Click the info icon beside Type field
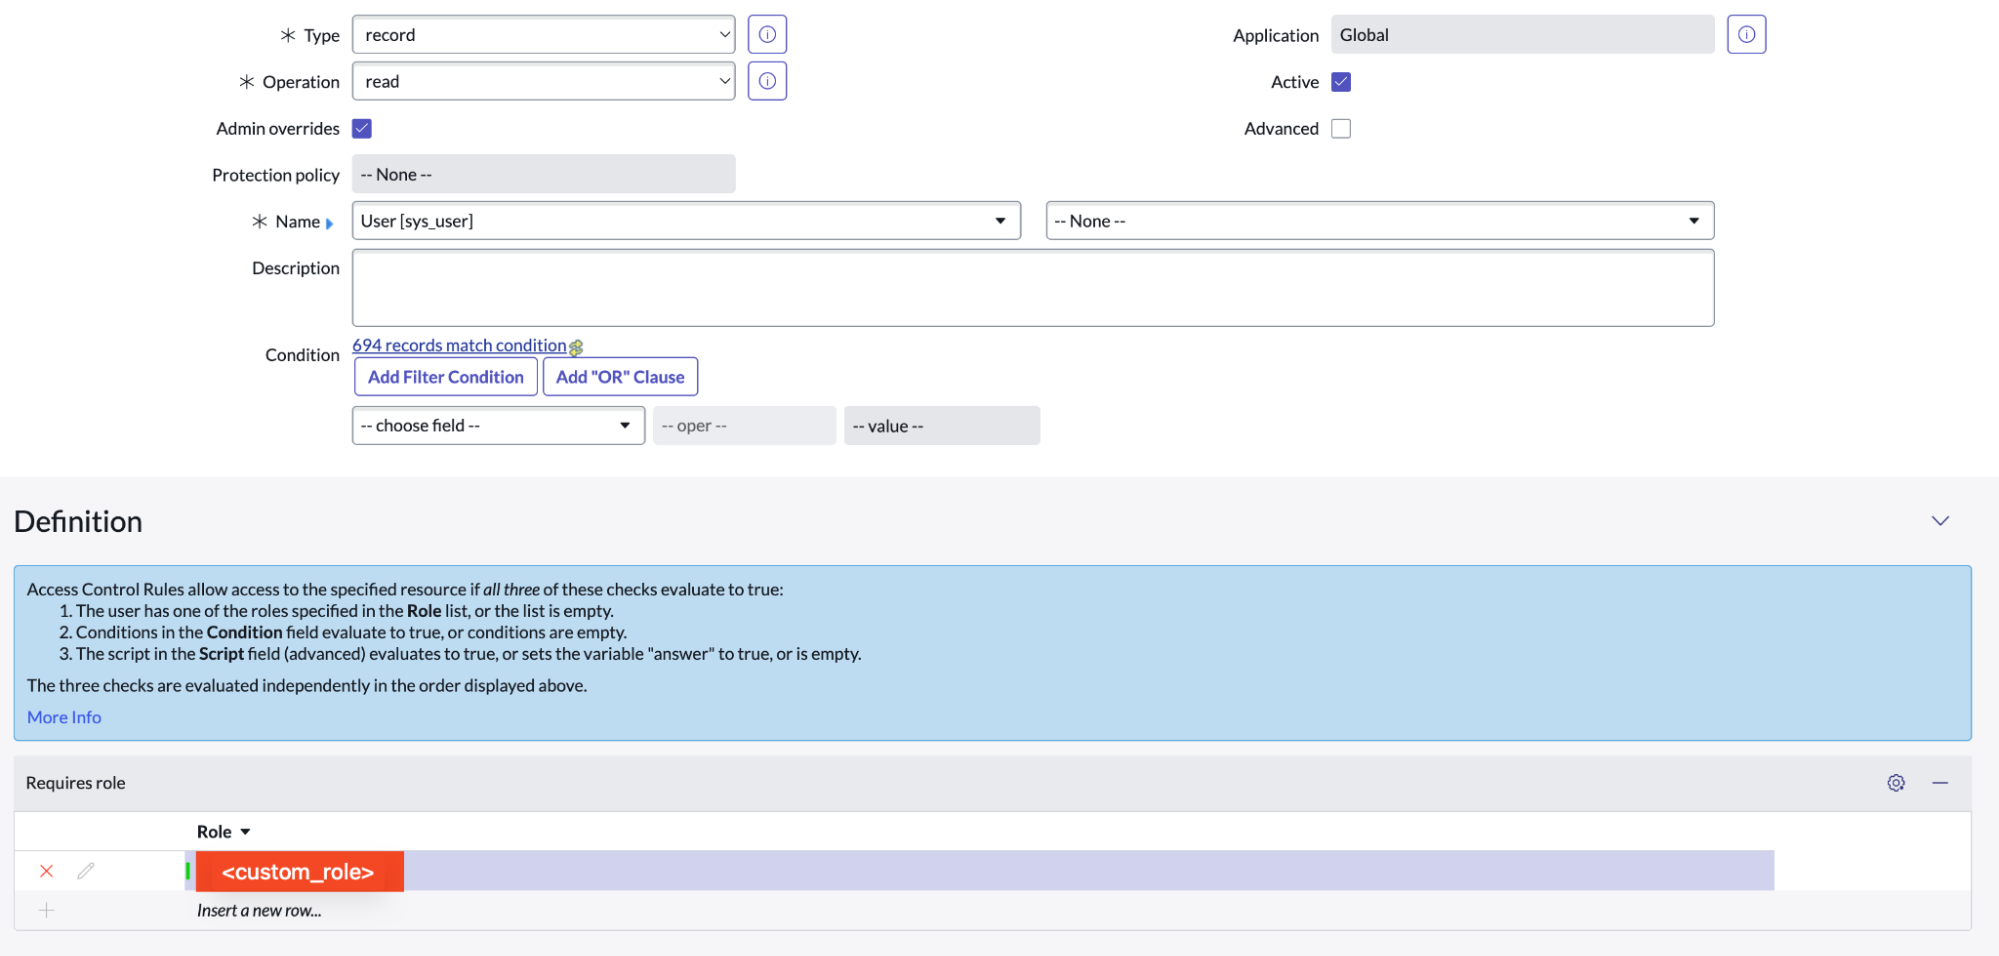The width and height of the screenshot is (1999, 956). pos(767,35)
